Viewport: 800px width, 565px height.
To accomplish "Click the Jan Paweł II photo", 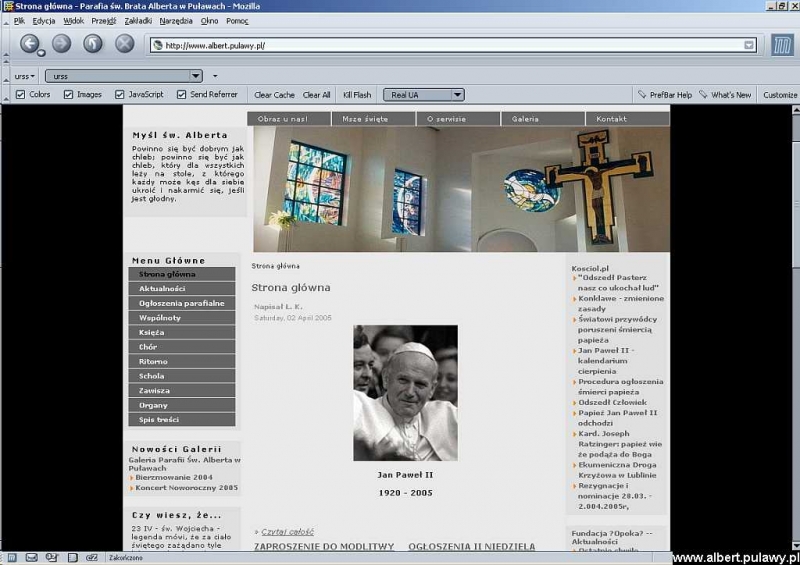I will point(406,393).
